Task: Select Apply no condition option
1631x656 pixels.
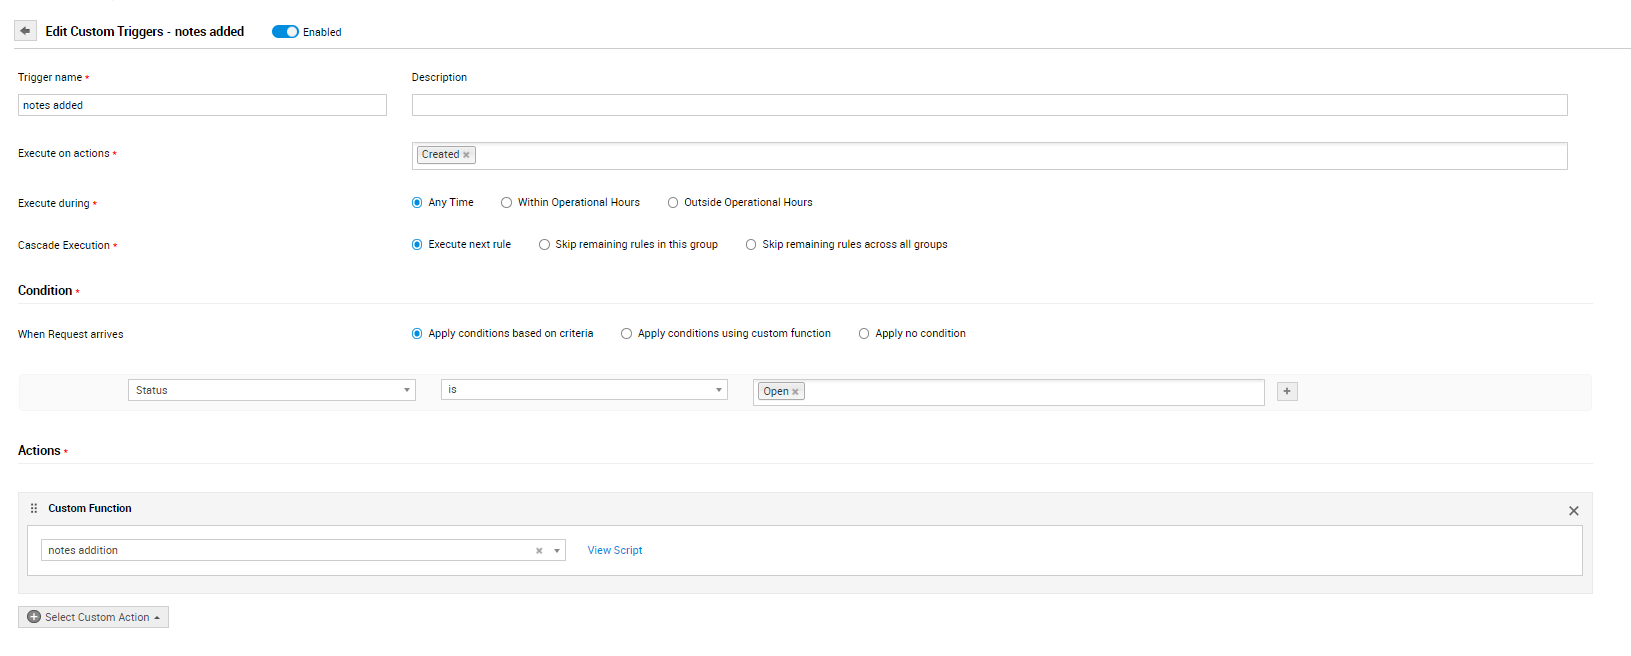Action: [864, 334]
